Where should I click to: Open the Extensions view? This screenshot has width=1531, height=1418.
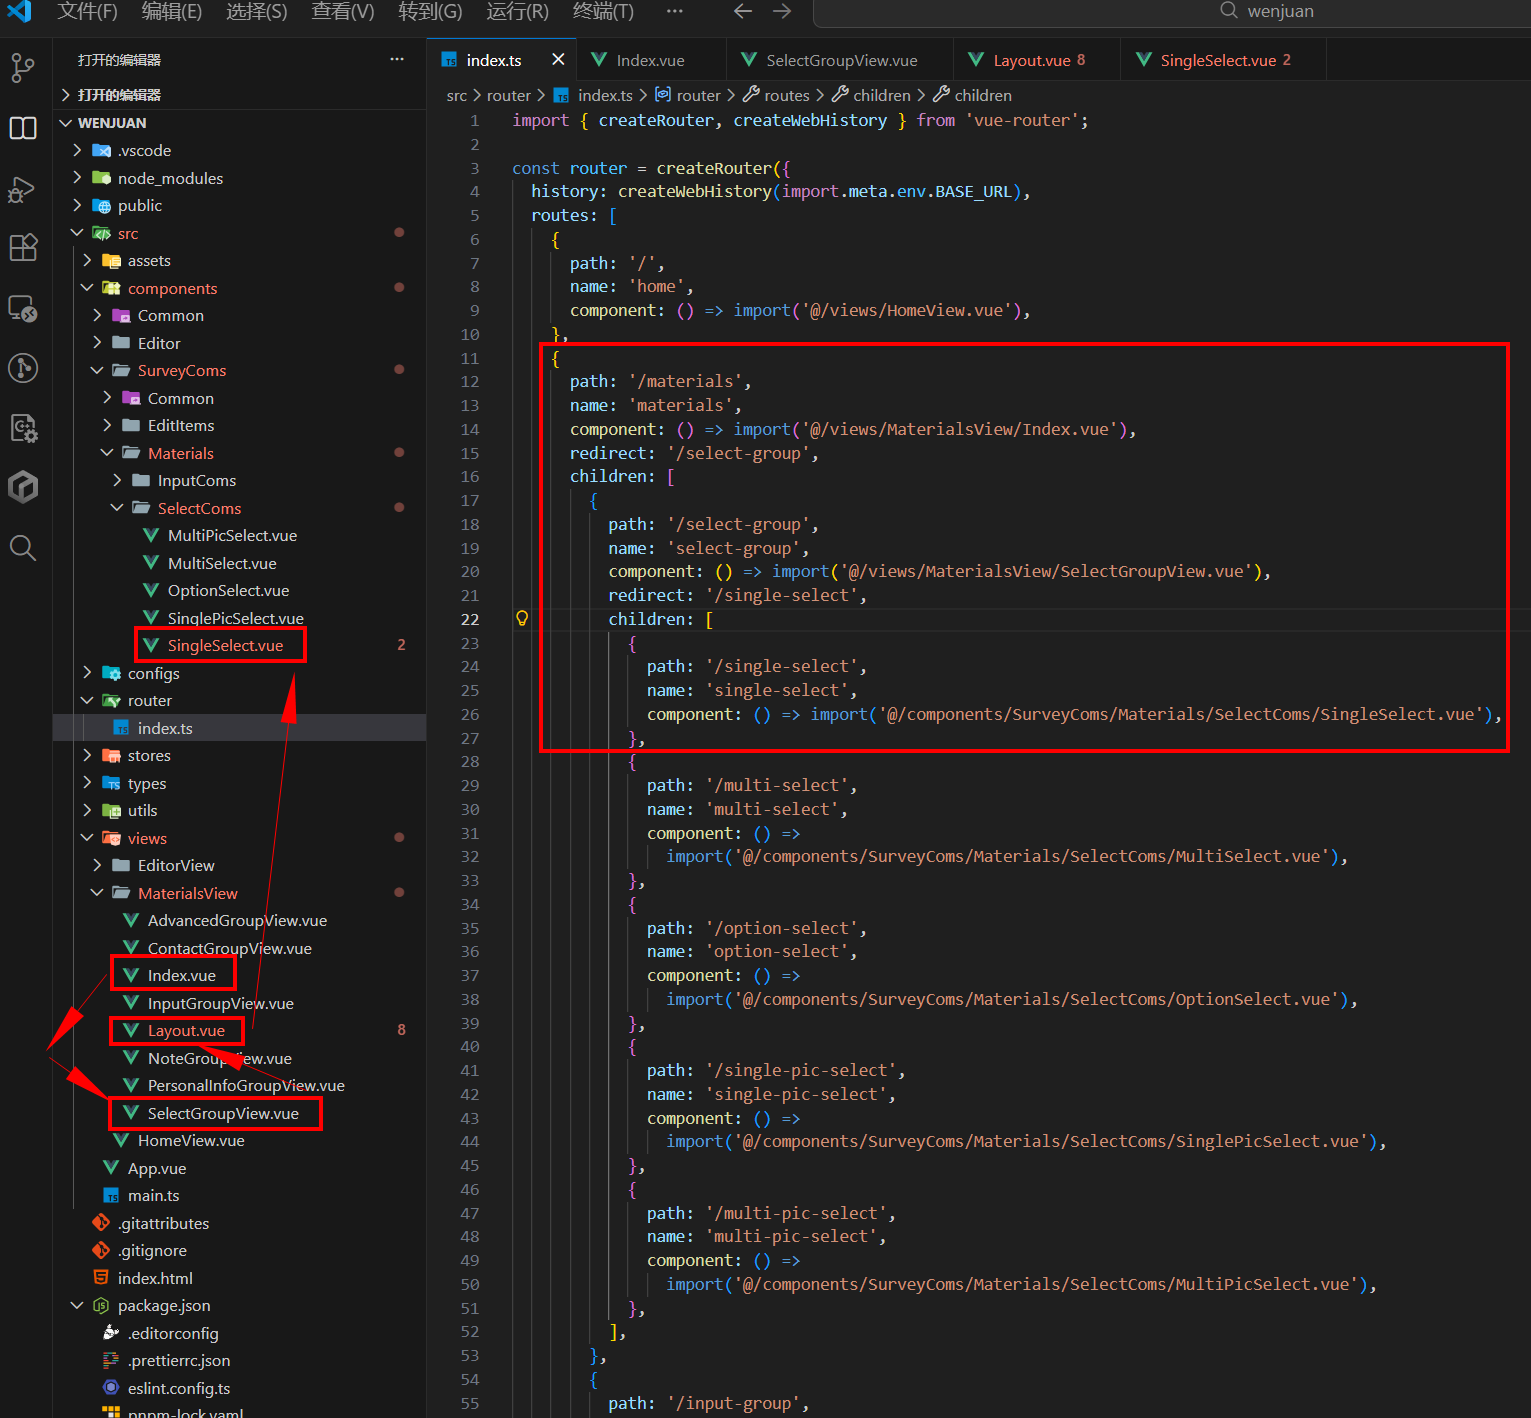[x=22, y=247]
